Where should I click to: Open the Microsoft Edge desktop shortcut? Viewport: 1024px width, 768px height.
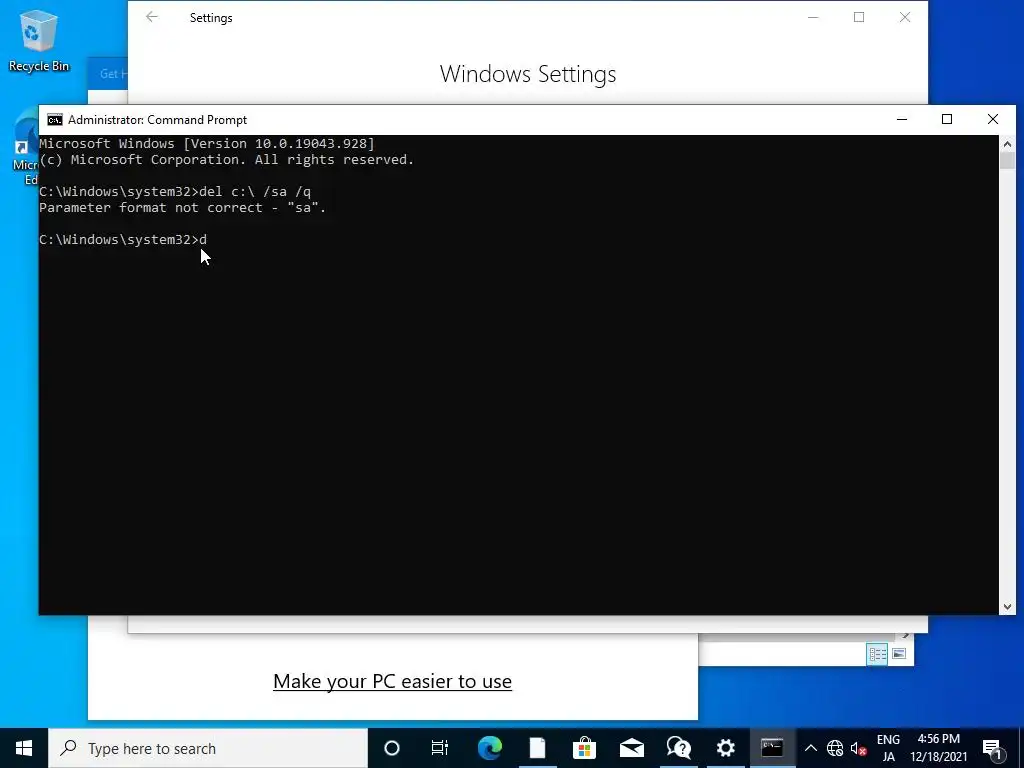[25, 149]
